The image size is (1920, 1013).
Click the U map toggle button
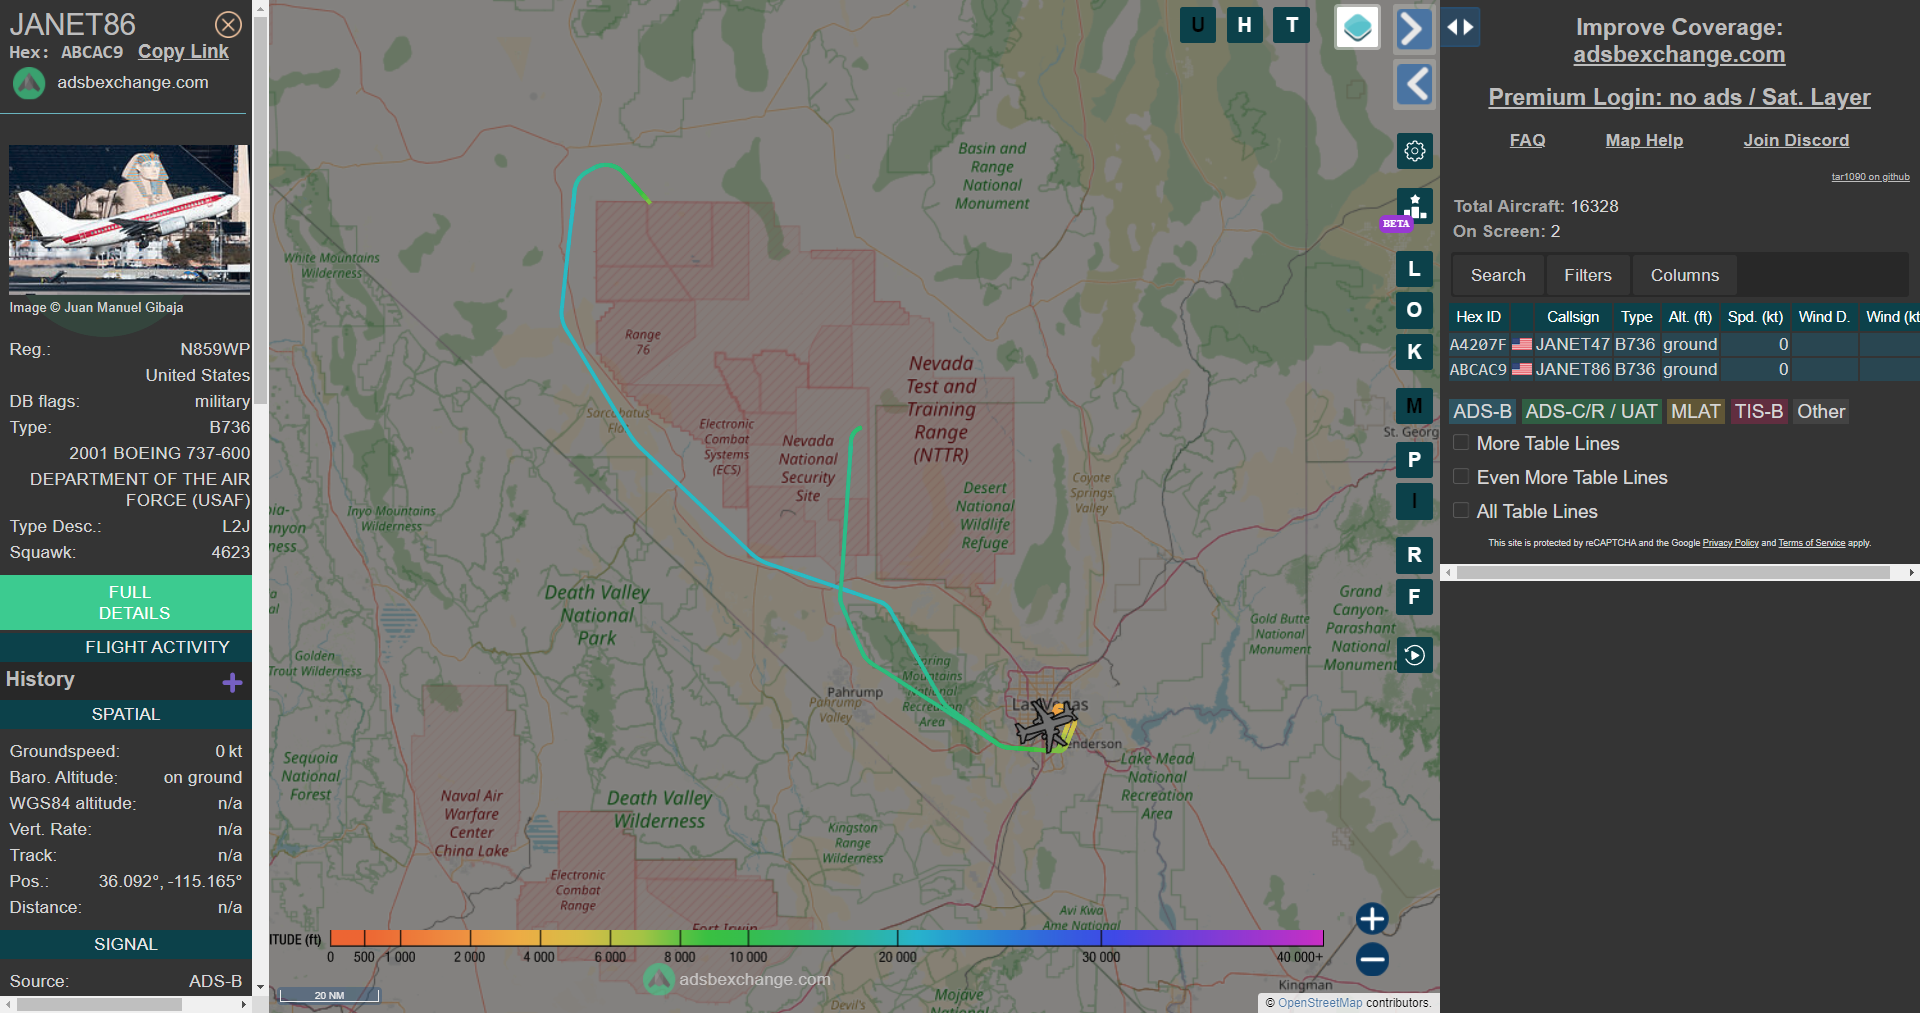[1198, 25]
